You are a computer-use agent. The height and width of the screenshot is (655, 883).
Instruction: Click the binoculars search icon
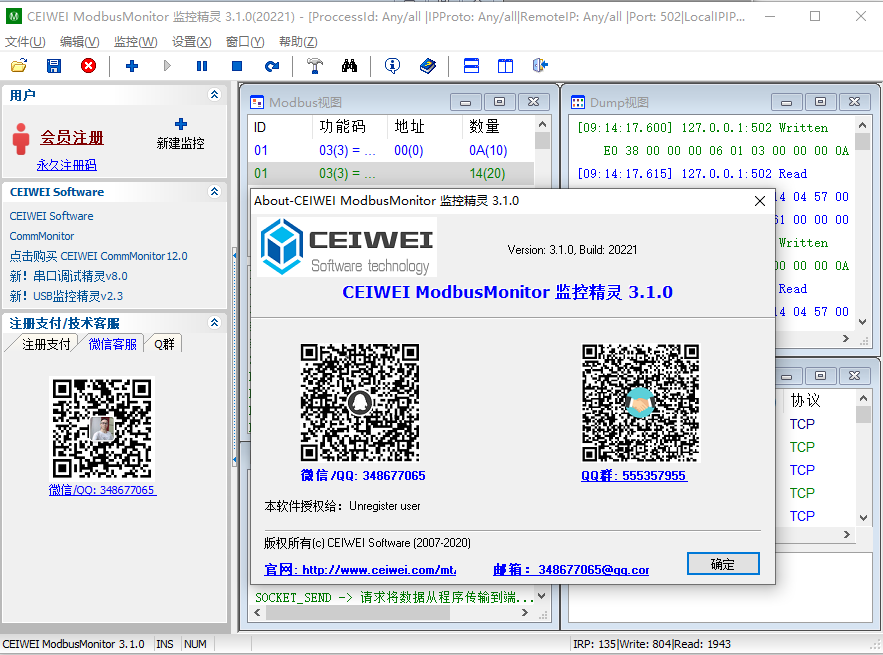click(x=349, y=66)
